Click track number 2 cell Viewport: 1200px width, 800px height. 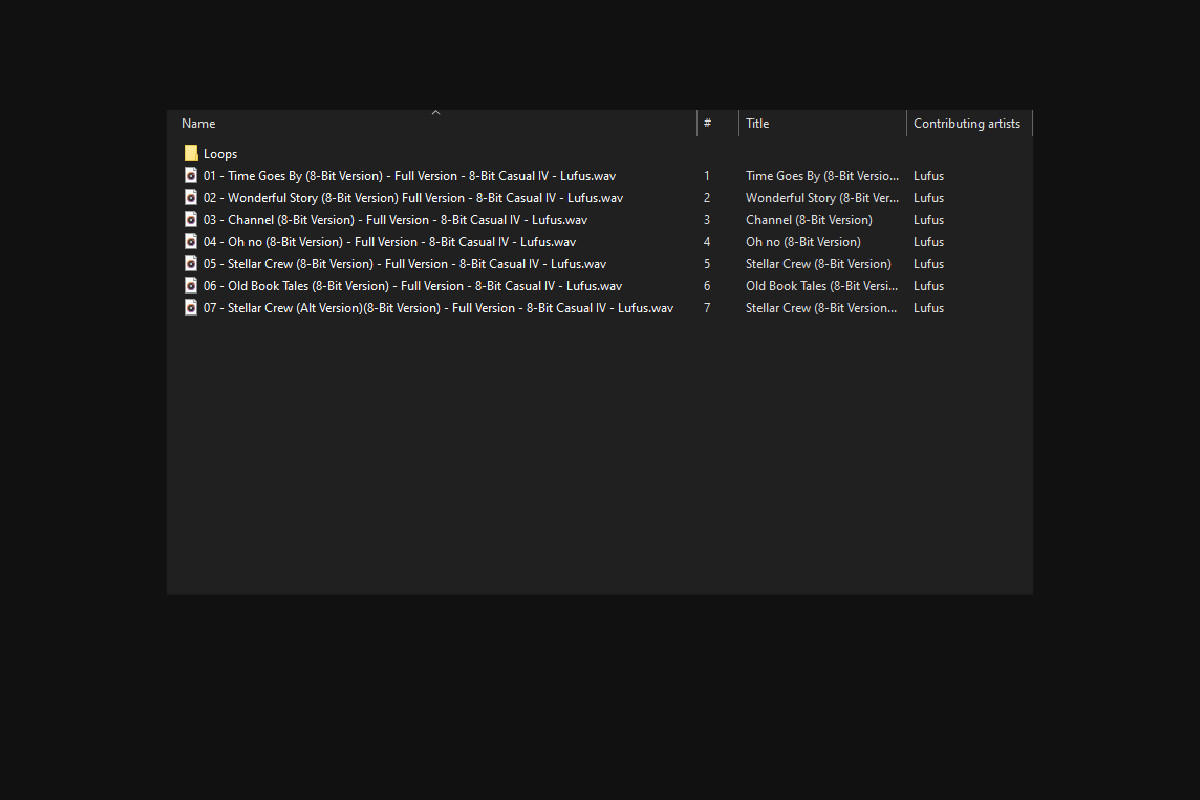coord(707,198)
